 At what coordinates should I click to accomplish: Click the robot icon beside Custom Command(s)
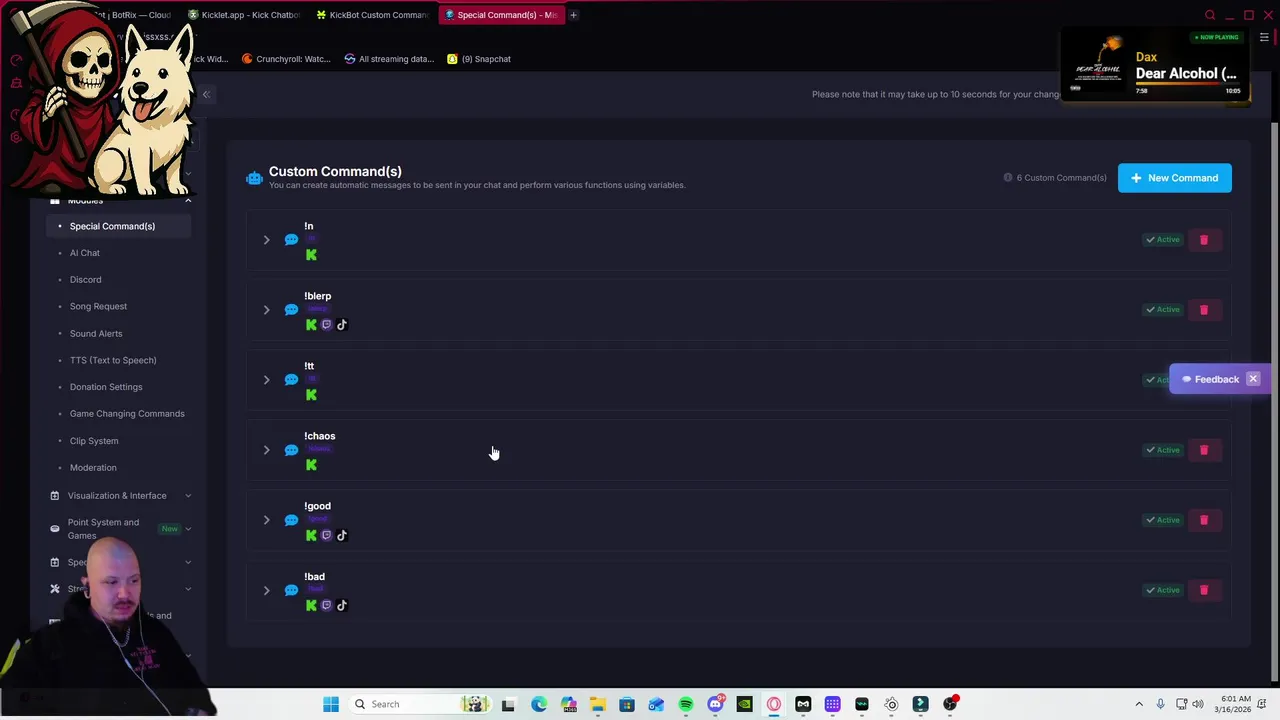click(x=254, y=178)
